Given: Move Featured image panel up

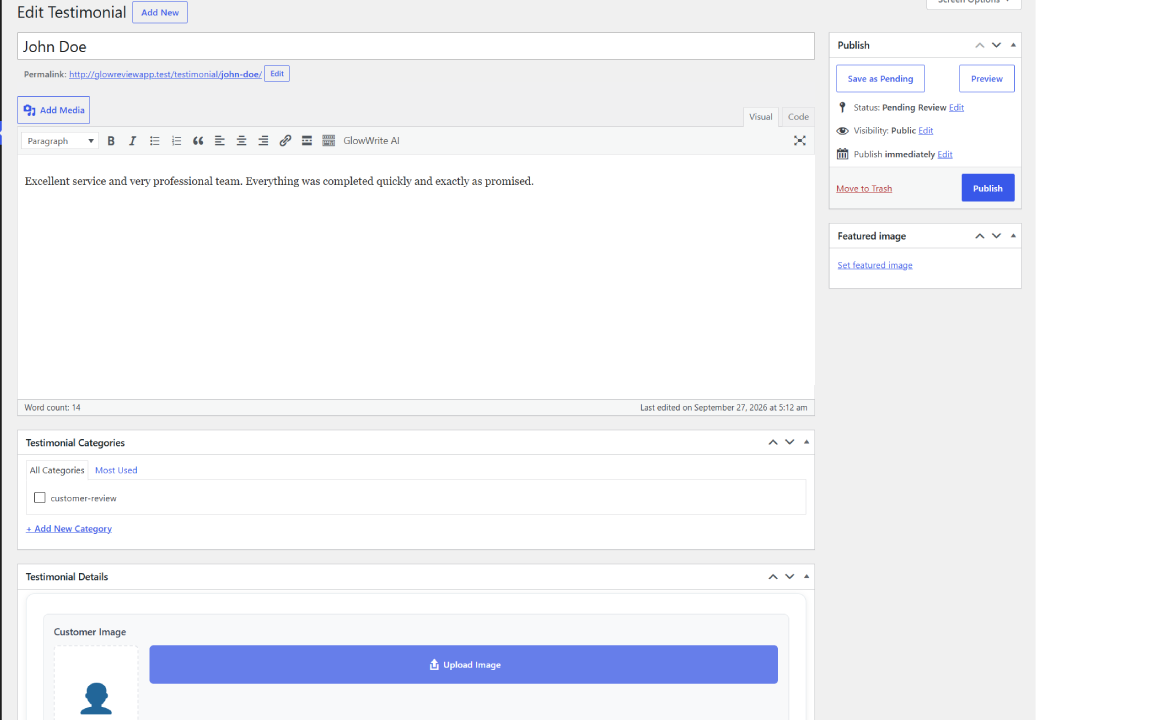Looking at the screenshot, I should click(x=979, y=237).
